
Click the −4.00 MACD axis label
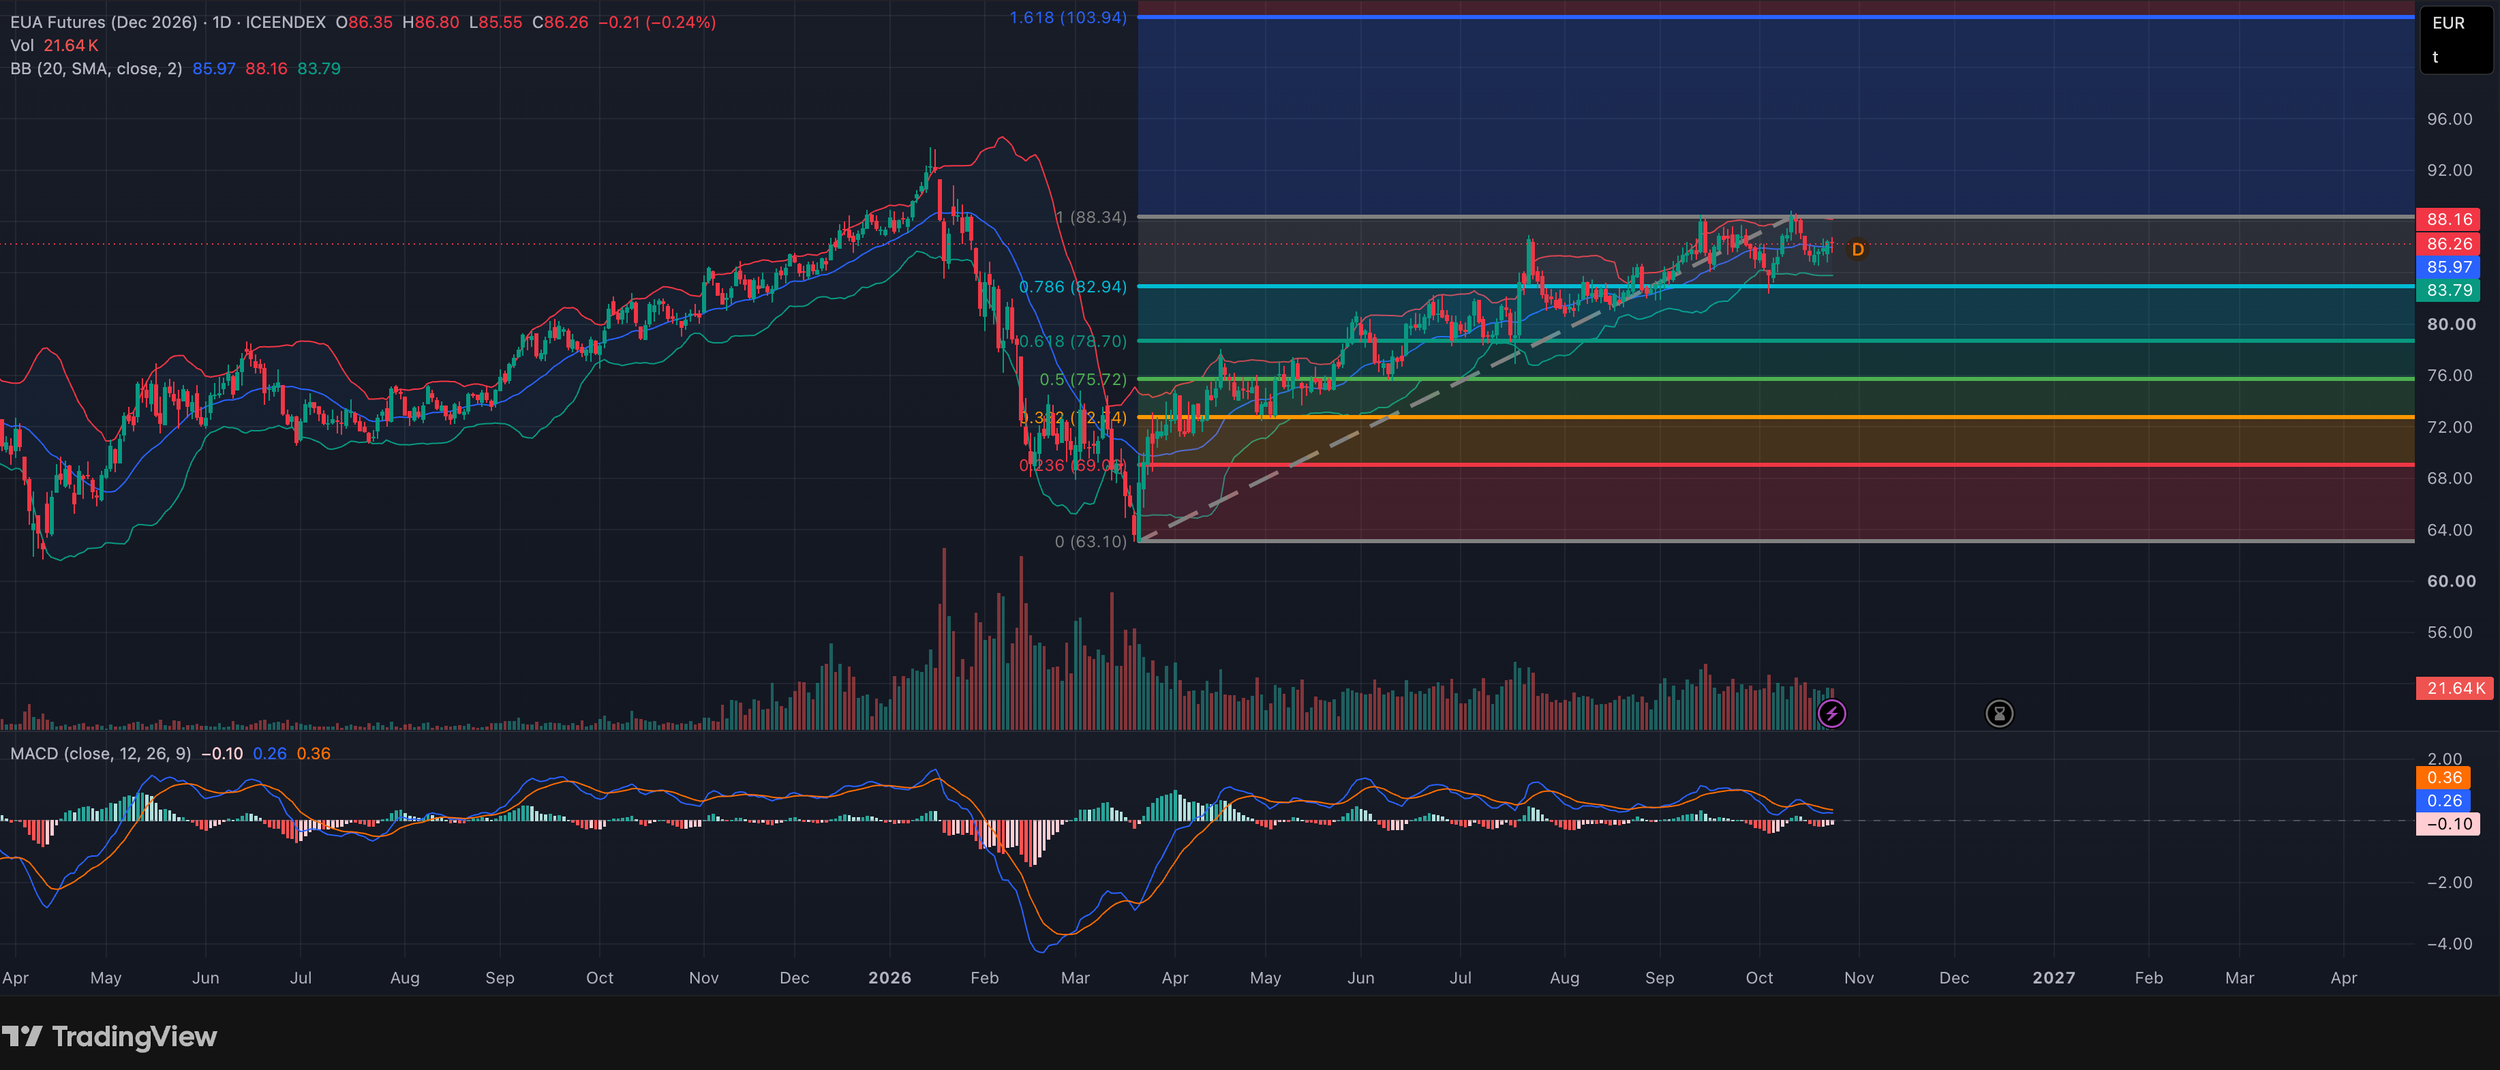2449,943
